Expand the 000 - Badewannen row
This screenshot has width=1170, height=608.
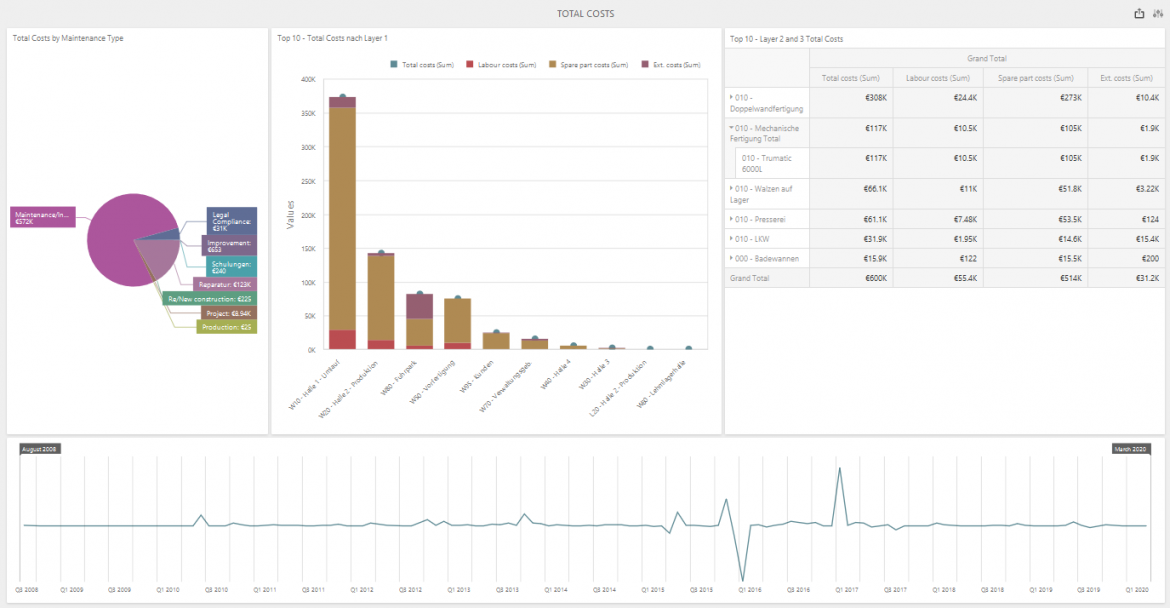(x=730, y=257)
